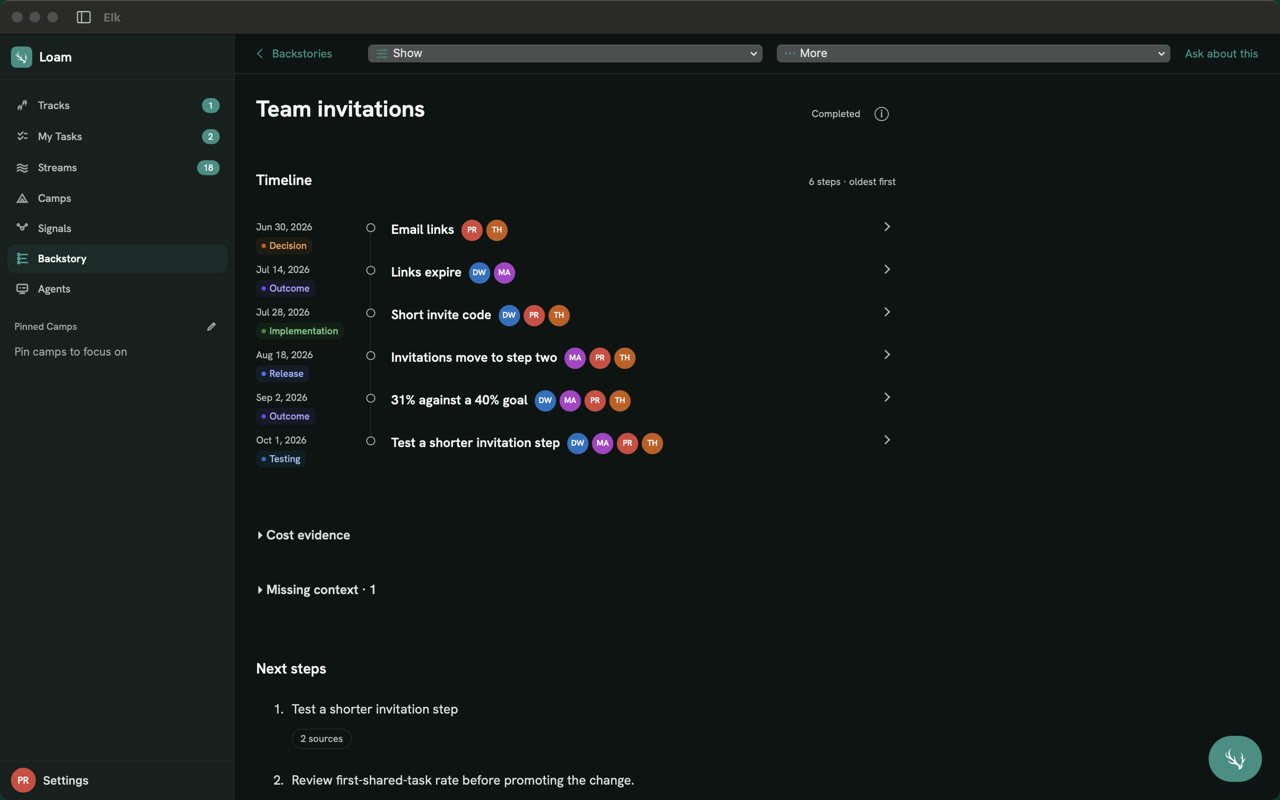Click the Release tag under Aug 18

(x=282, y=374)
